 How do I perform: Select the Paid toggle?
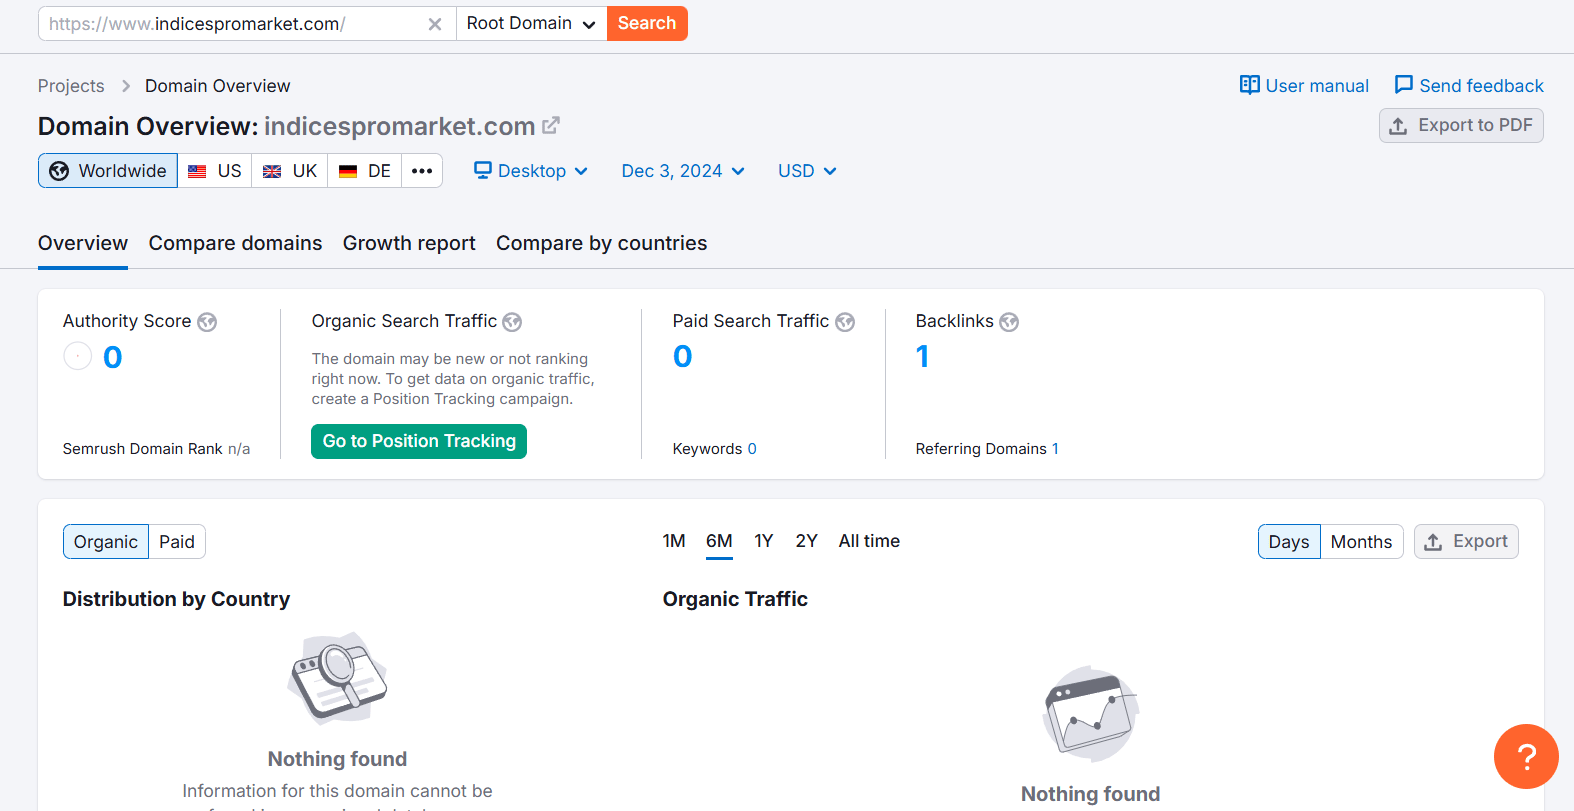click(177, 542)
